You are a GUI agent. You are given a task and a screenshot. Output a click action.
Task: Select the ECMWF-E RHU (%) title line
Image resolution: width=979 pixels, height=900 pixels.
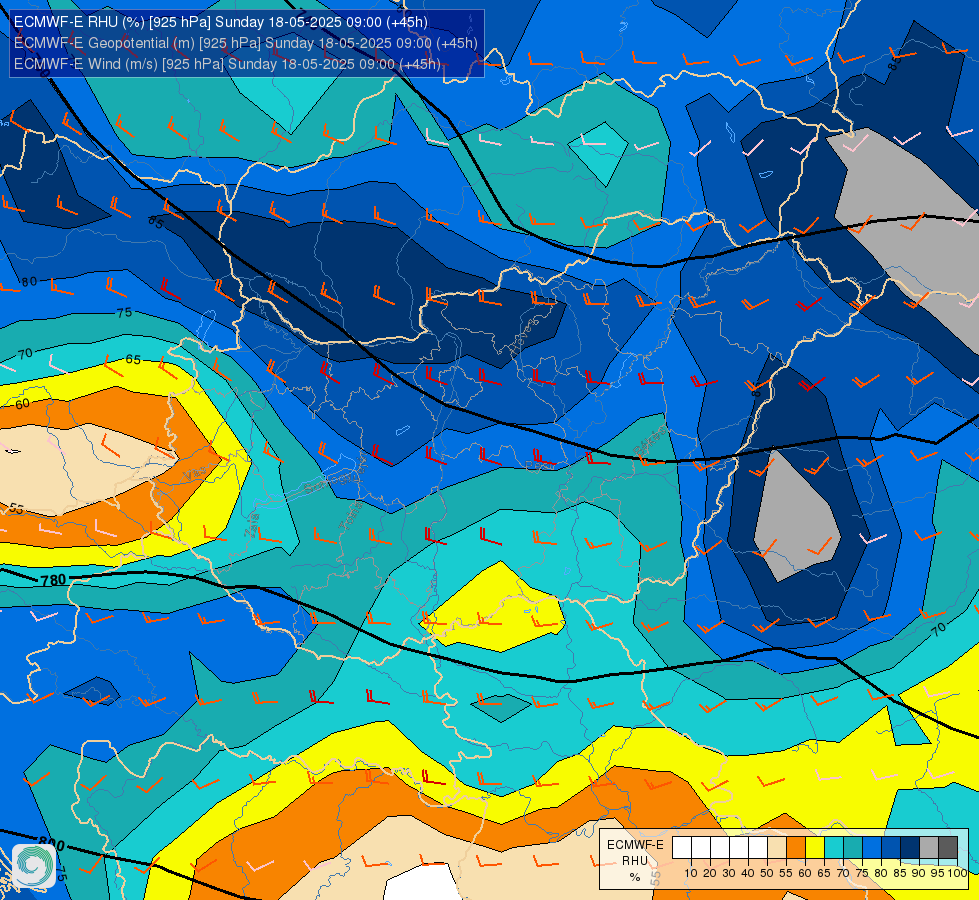[x=221, y=22]
